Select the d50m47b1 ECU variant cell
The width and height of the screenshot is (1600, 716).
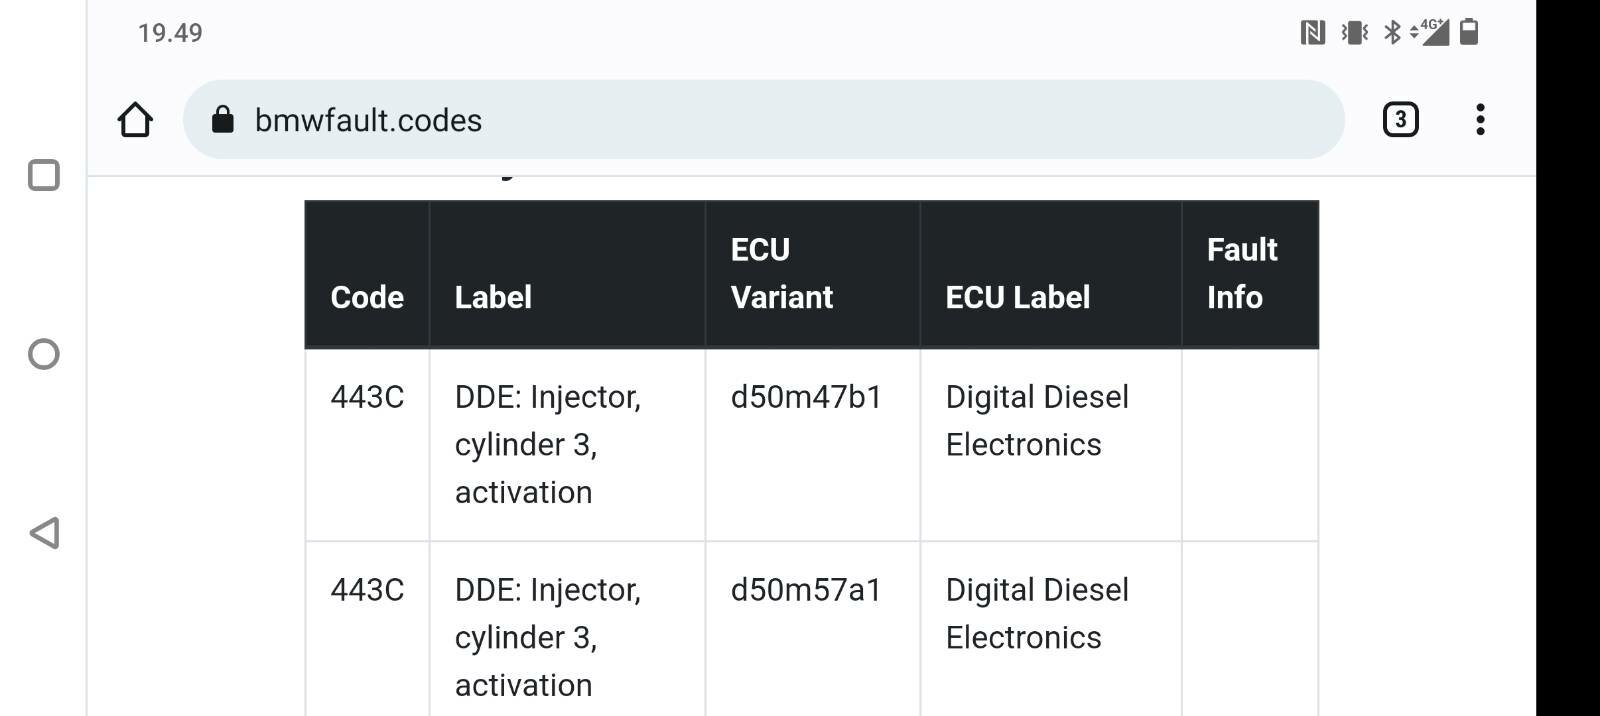[x=812, y=445]
